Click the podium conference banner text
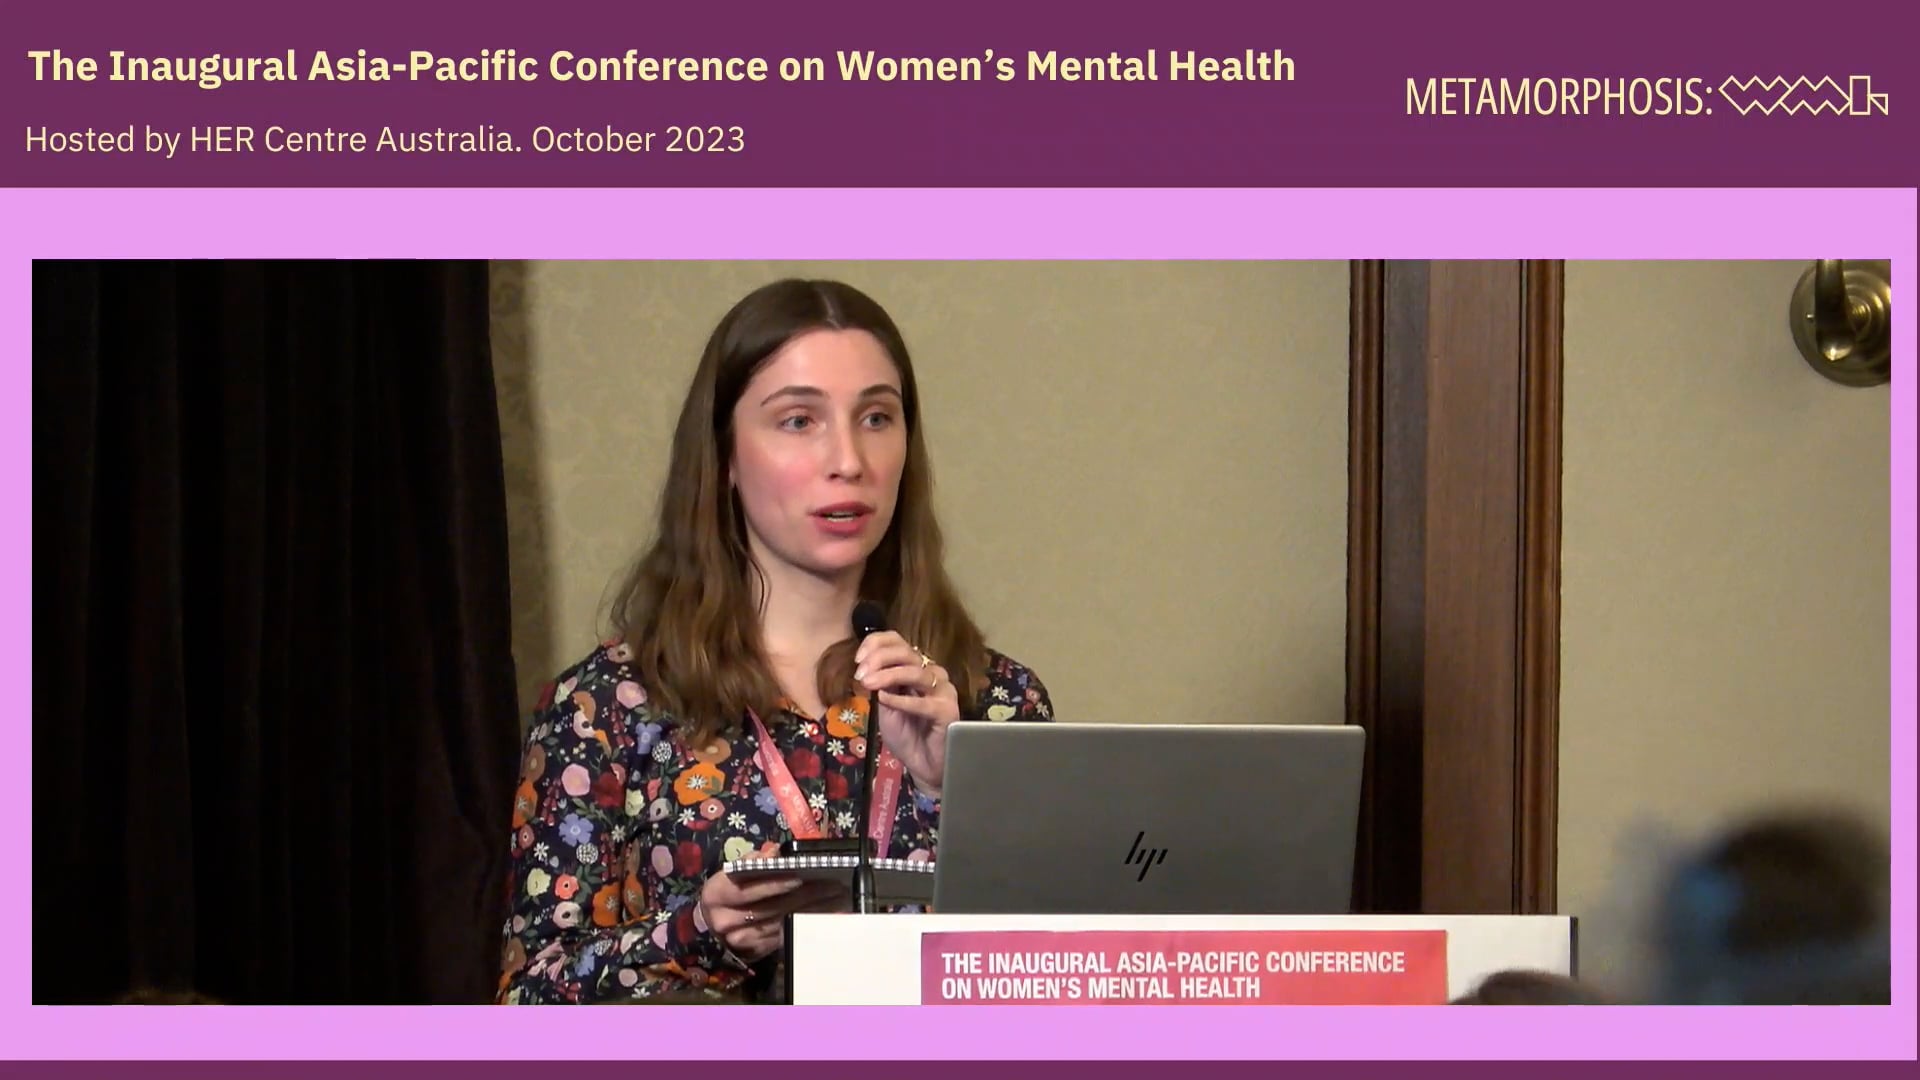Image resolution: width=1920 pixels, height=1080 pixels. [x=1172, y=975]
